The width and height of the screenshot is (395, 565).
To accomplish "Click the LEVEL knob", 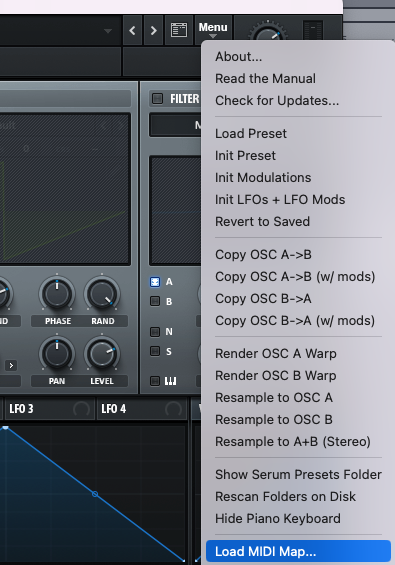I will pos(102,353).
